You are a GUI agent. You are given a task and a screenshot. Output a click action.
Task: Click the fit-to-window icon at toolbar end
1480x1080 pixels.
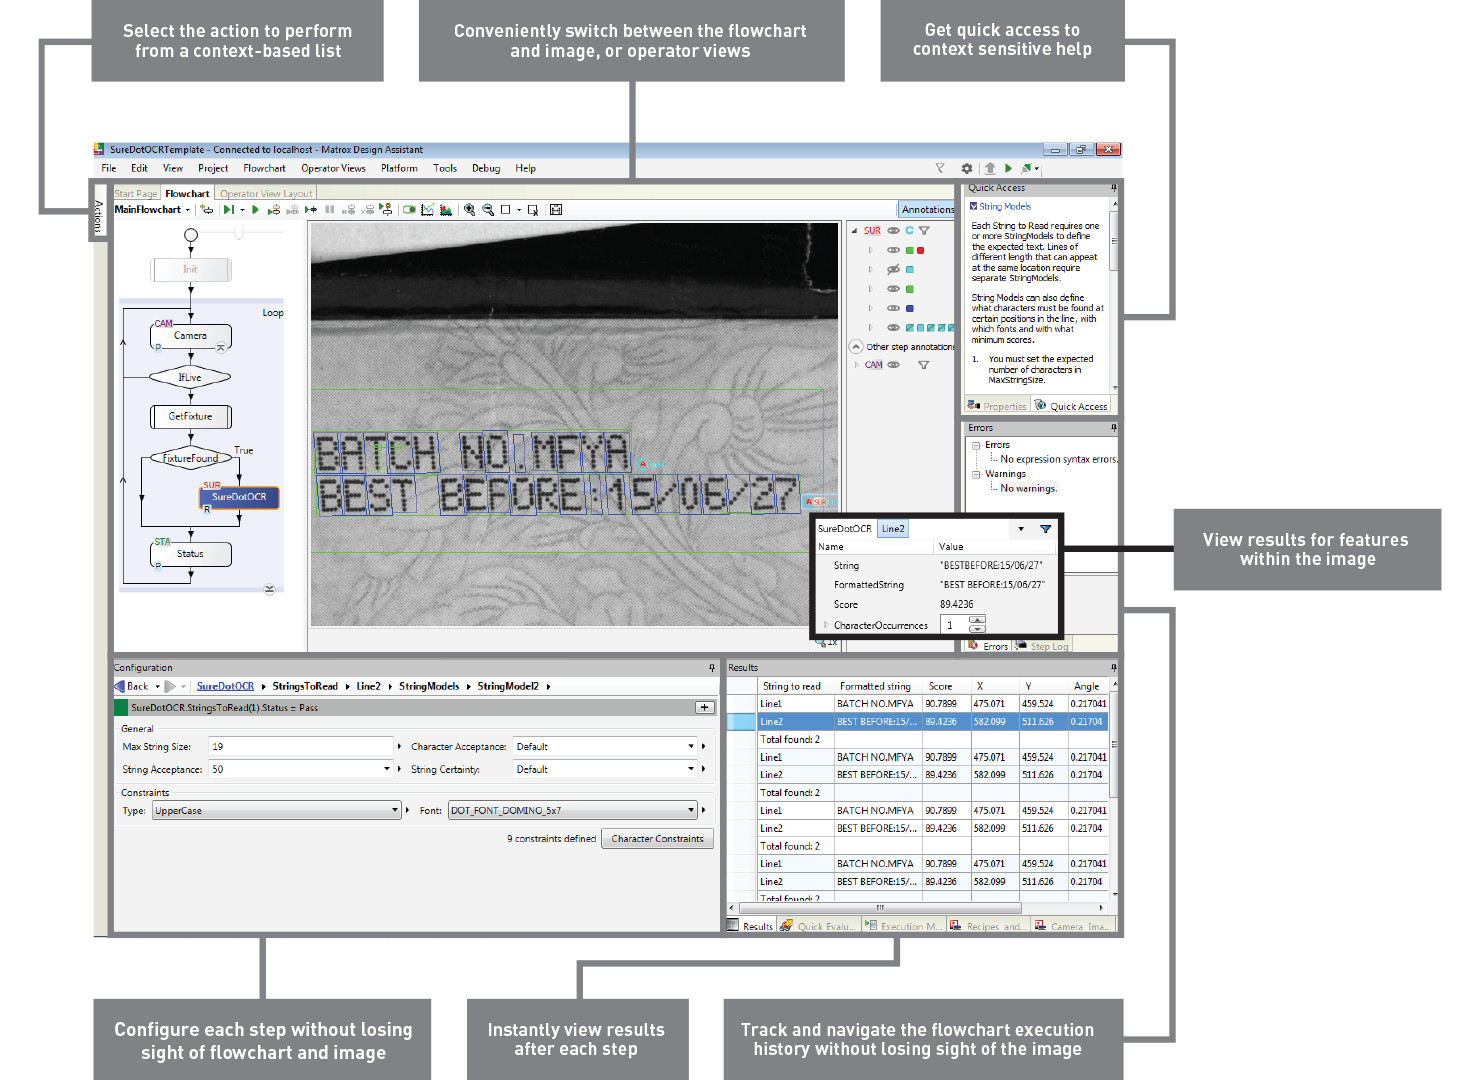coord(556,210)
